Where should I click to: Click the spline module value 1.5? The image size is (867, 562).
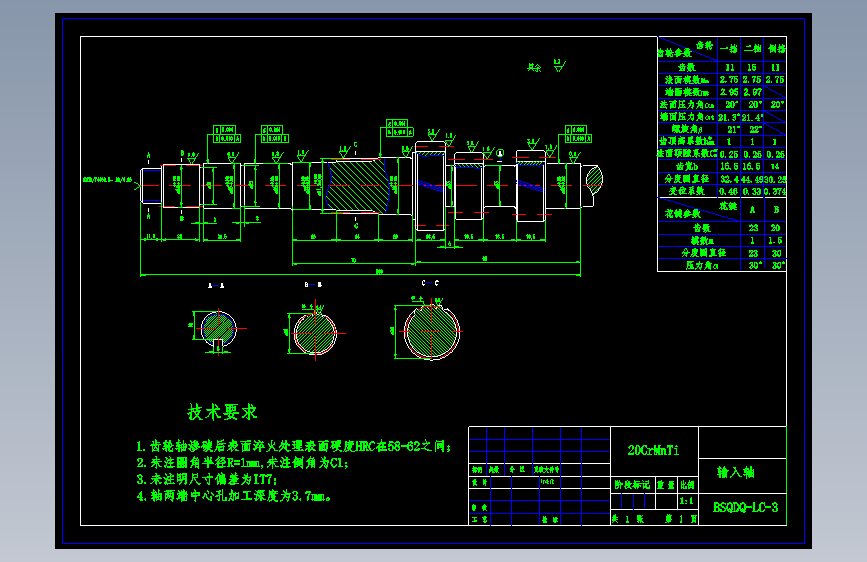tap(775, 241)
